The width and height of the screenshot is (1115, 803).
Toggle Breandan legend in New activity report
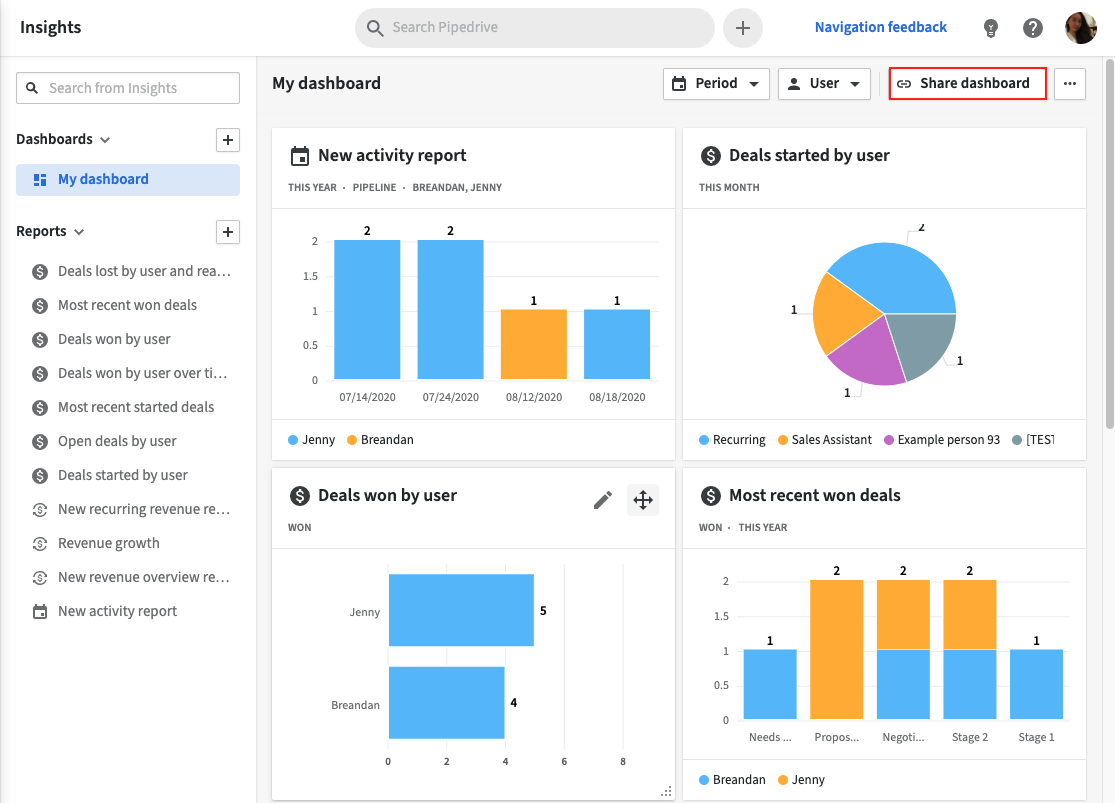pyautogui.click(x=380, y=440)
